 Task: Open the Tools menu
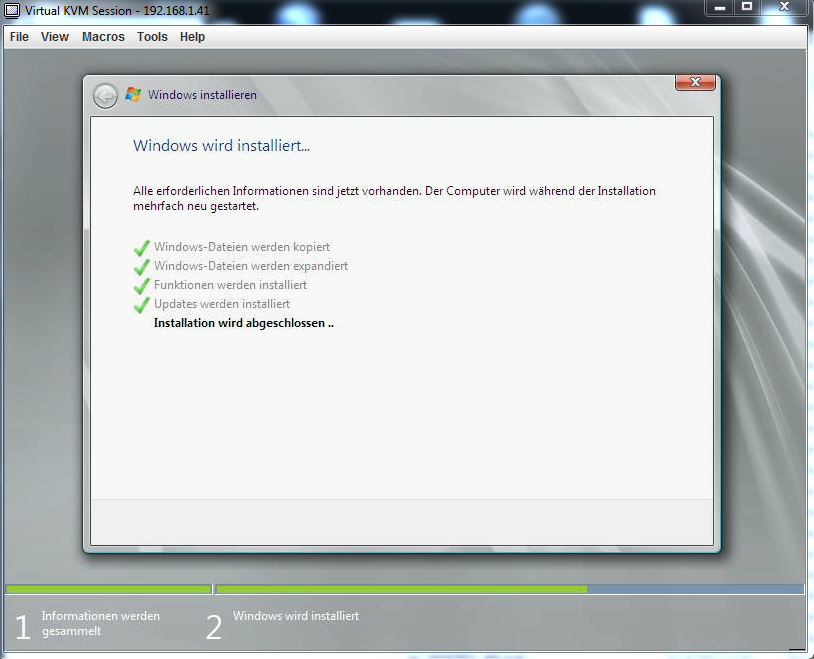click(x=152, y=37)
